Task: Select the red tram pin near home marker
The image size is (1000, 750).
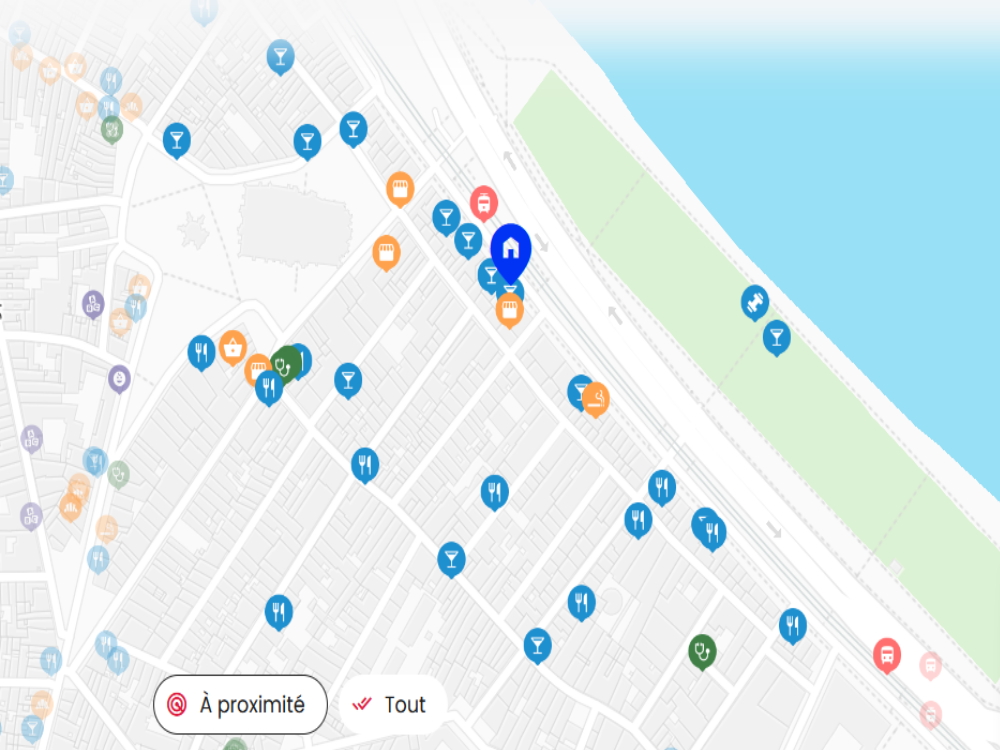Action: (484, 202)
